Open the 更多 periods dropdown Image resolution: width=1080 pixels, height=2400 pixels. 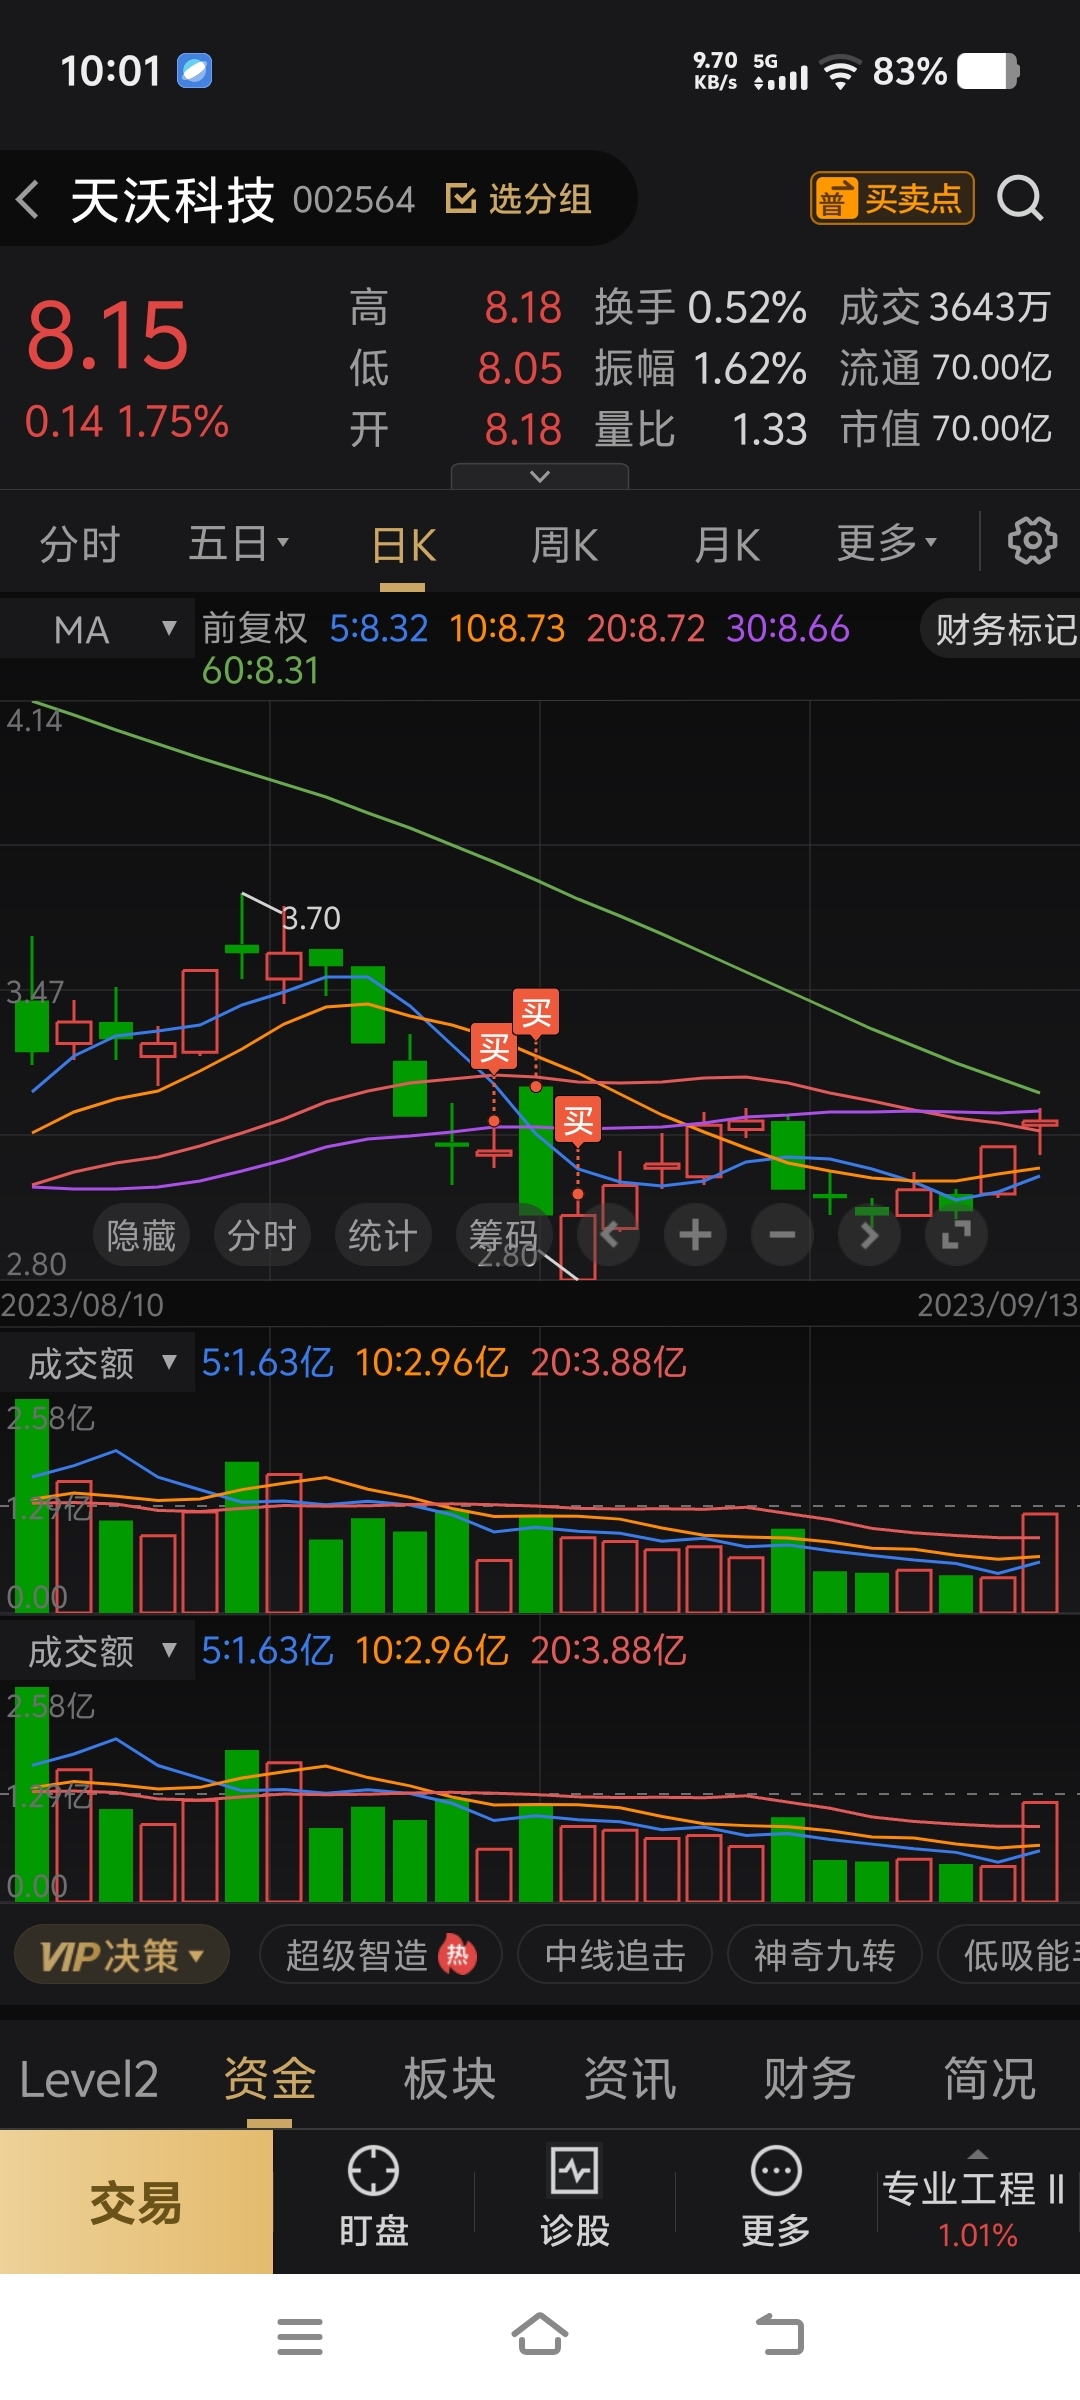887,544
